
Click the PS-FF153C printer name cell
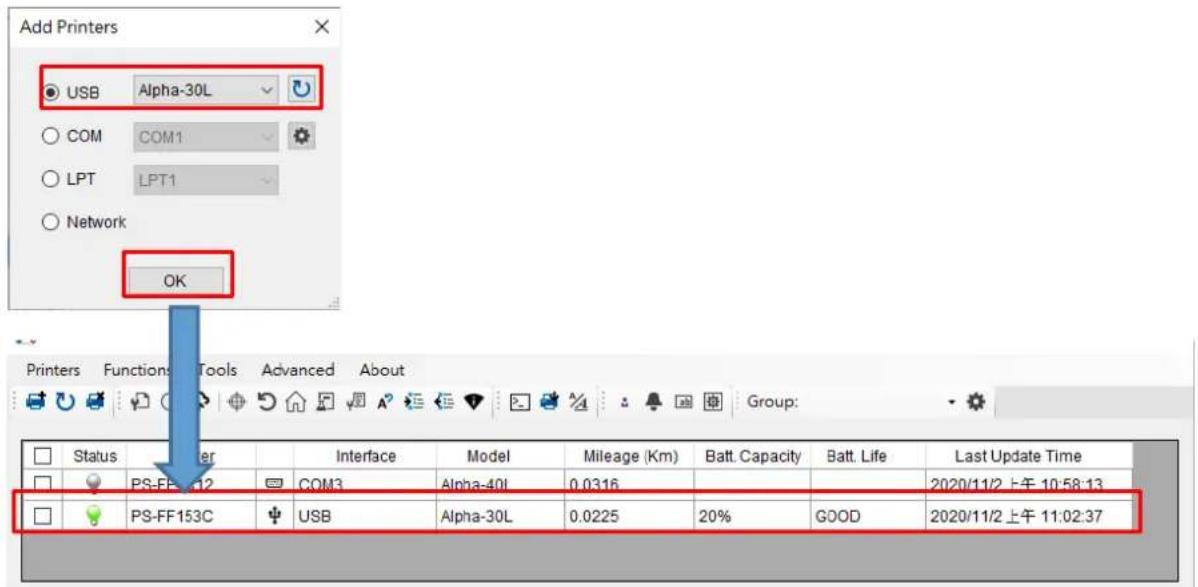[191, 517]
